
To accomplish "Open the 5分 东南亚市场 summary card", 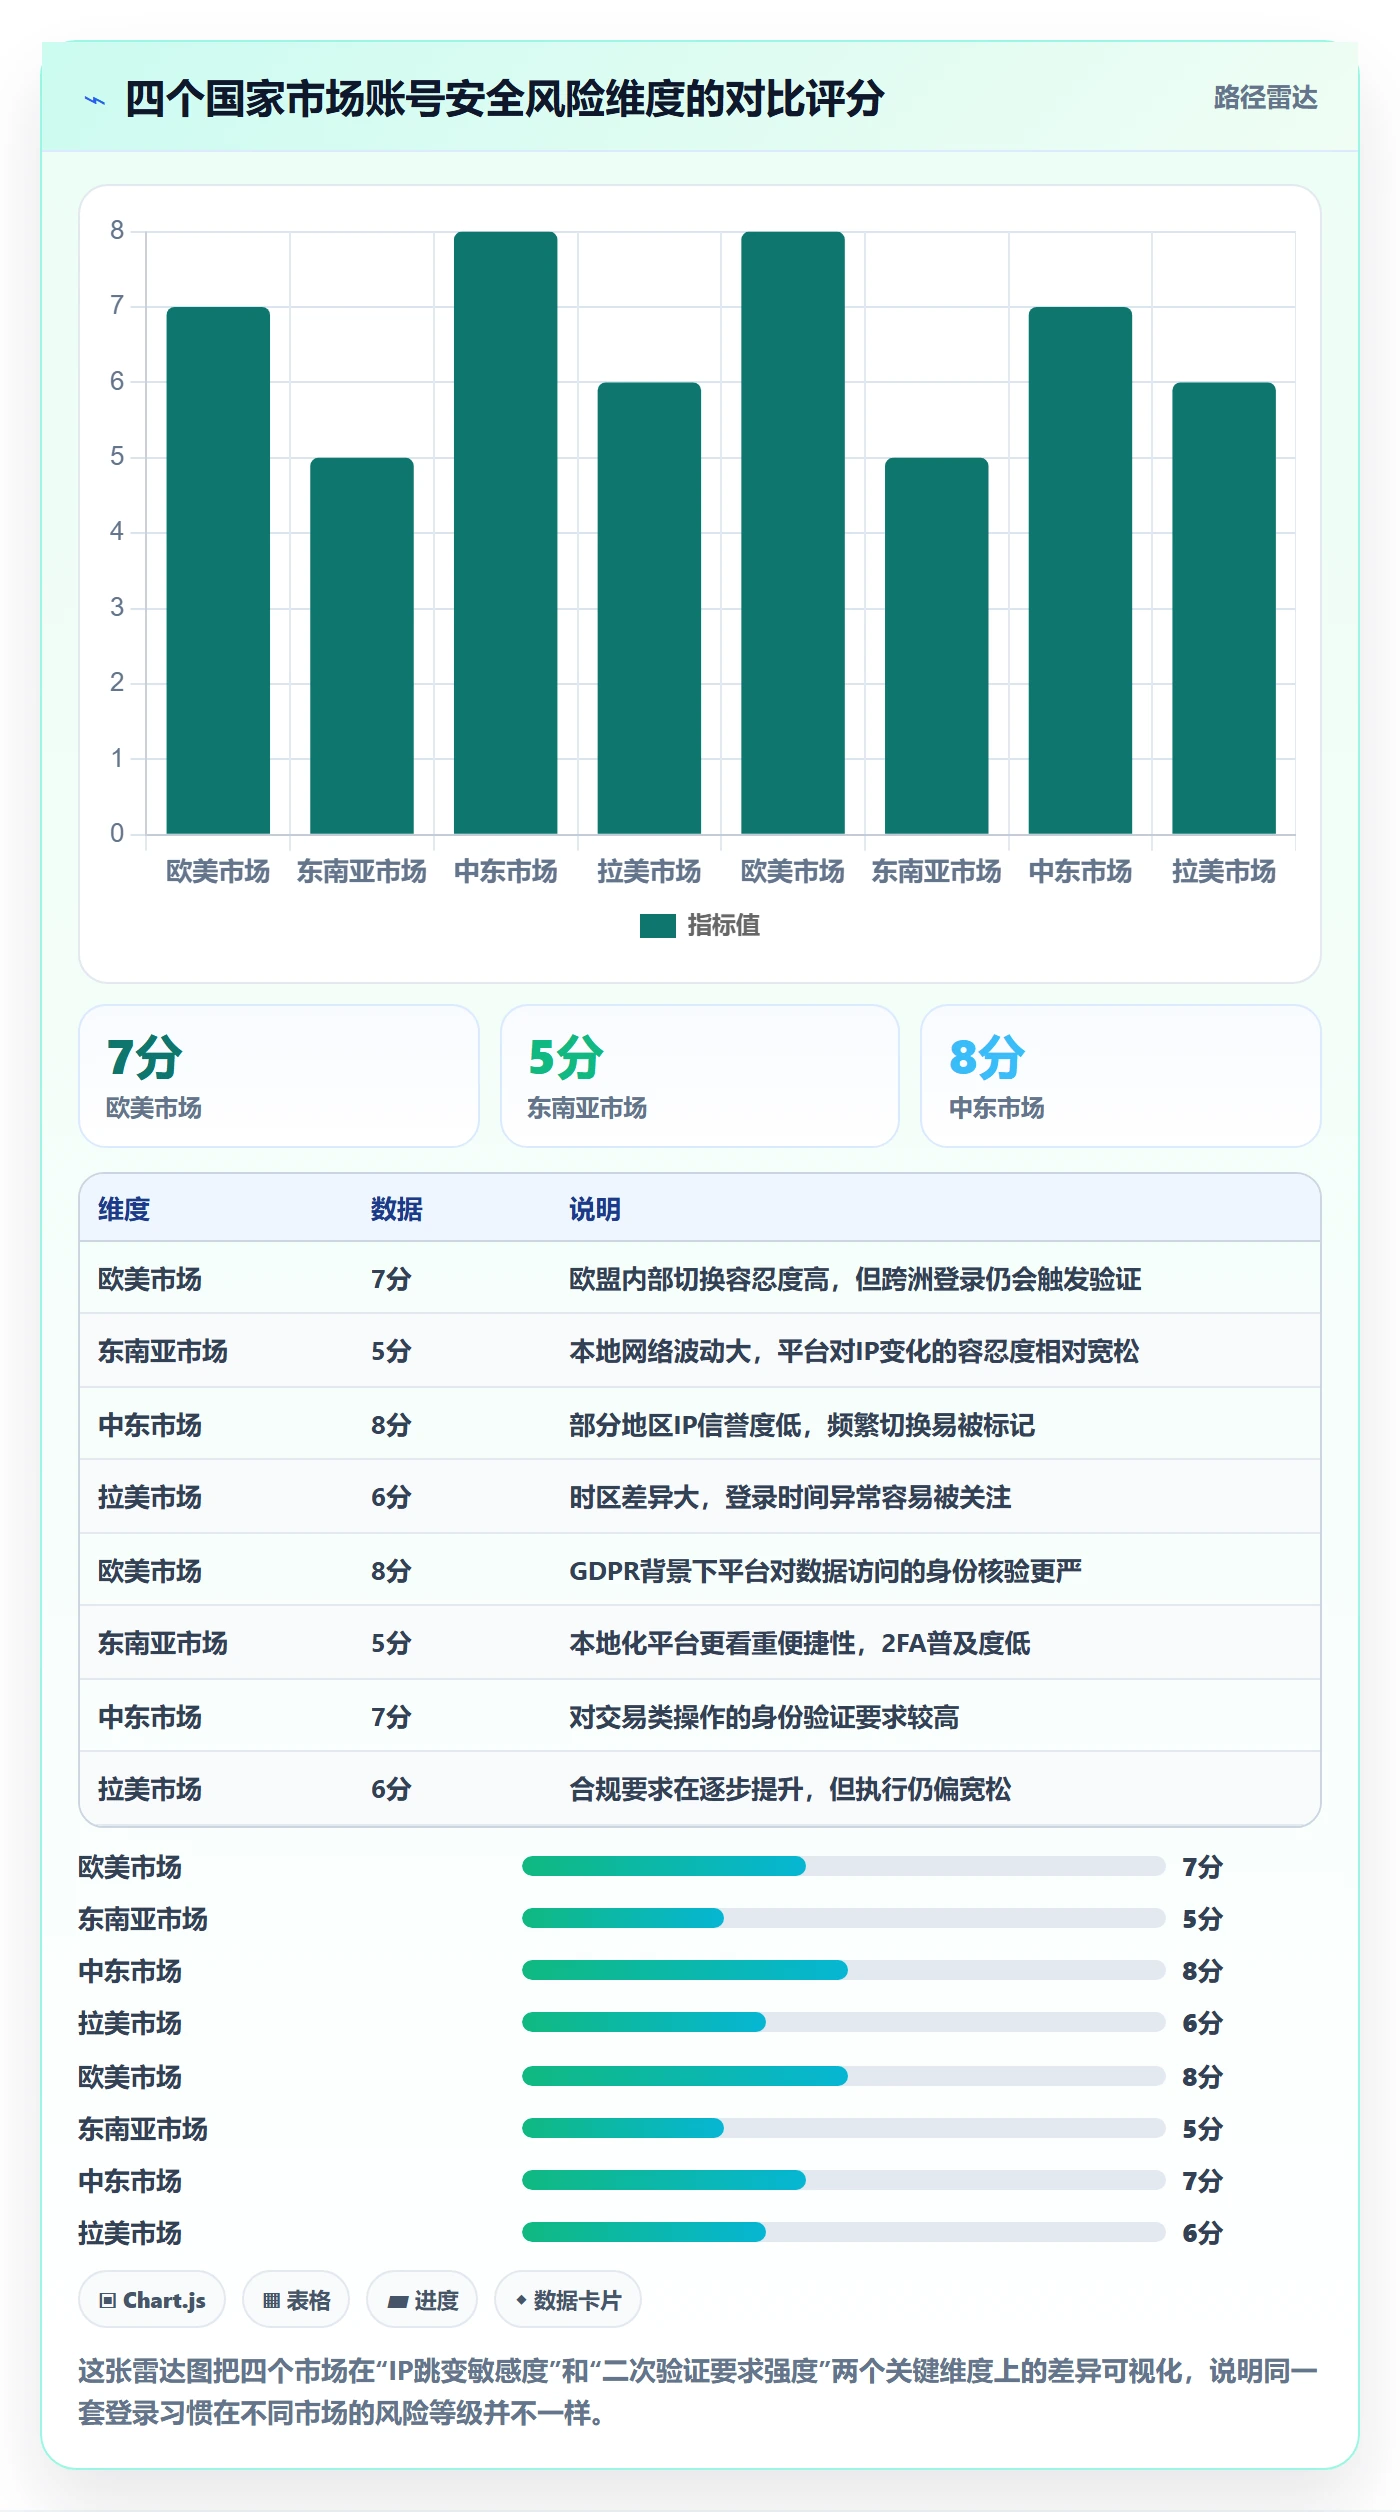I will click(700, 1076).
